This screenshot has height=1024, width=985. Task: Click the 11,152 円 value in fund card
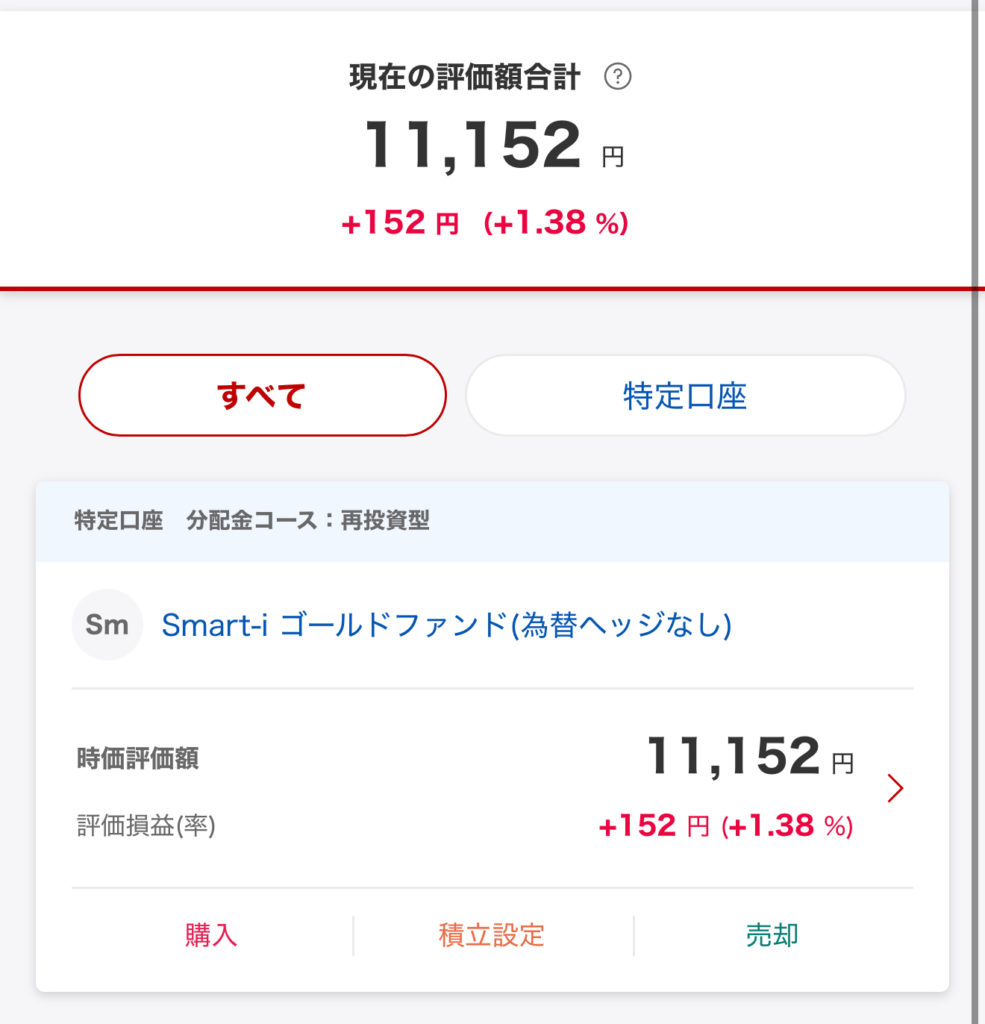coord(749,757)
